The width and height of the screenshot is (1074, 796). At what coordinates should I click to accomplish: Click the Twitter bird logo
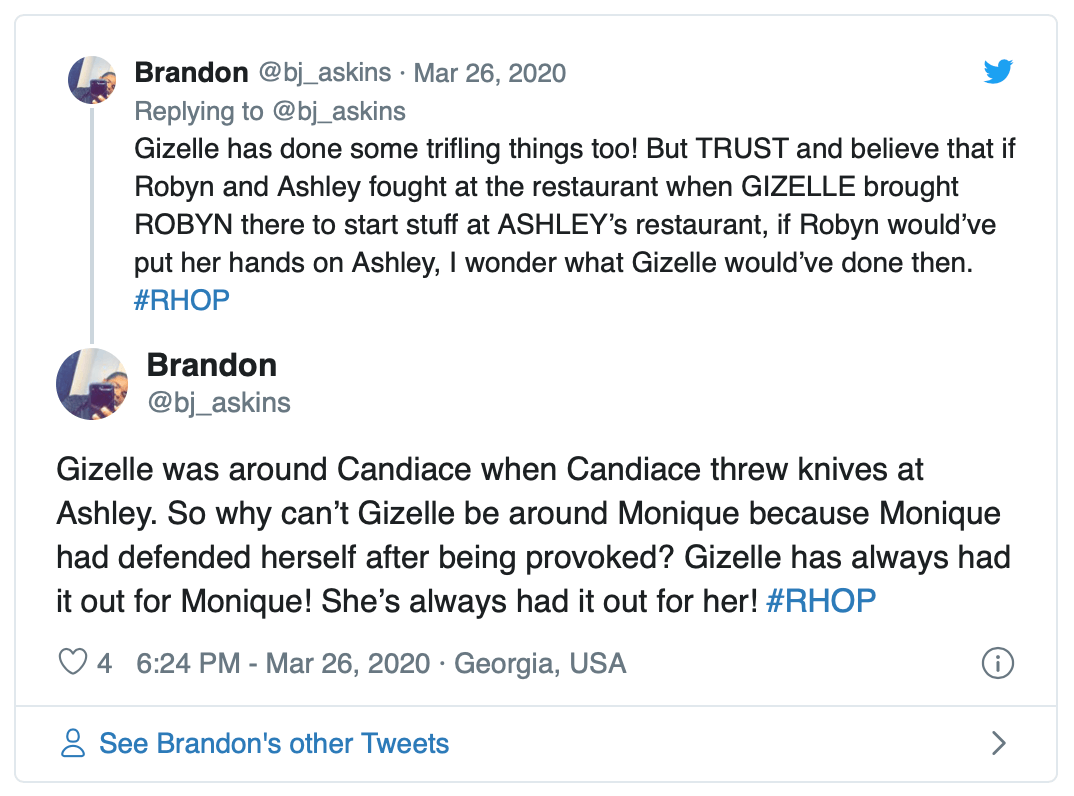pyautogui.click(x=998, y=72)
